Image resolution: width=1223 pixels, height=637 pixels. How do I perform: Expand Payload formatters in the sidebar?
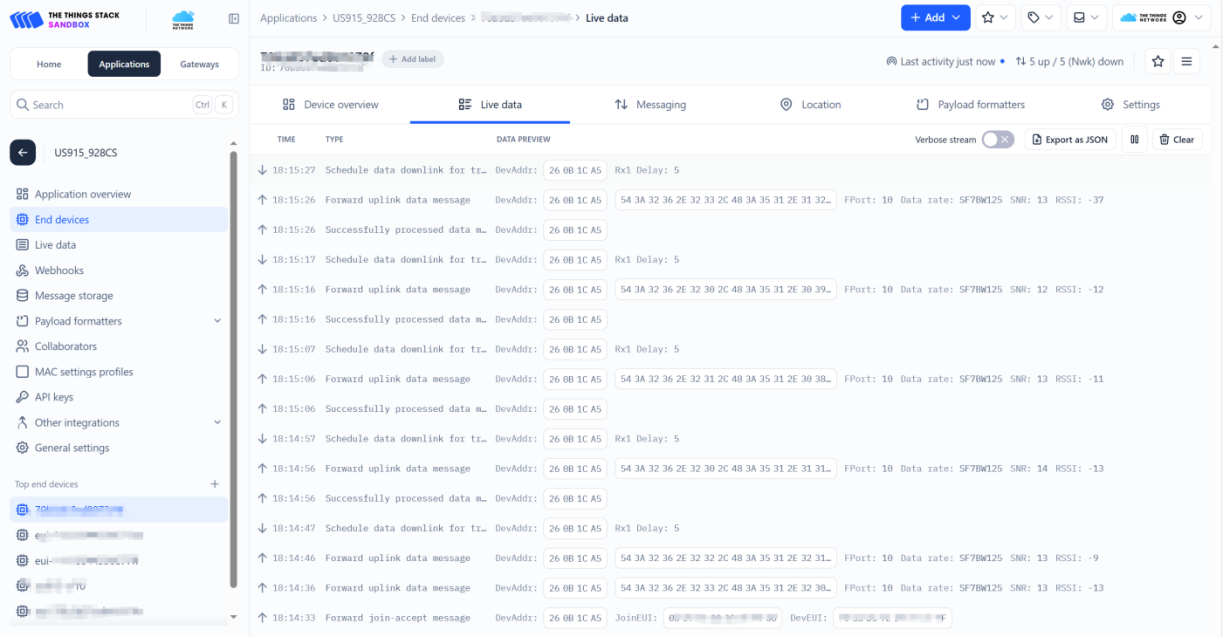(x=119, y=321)
